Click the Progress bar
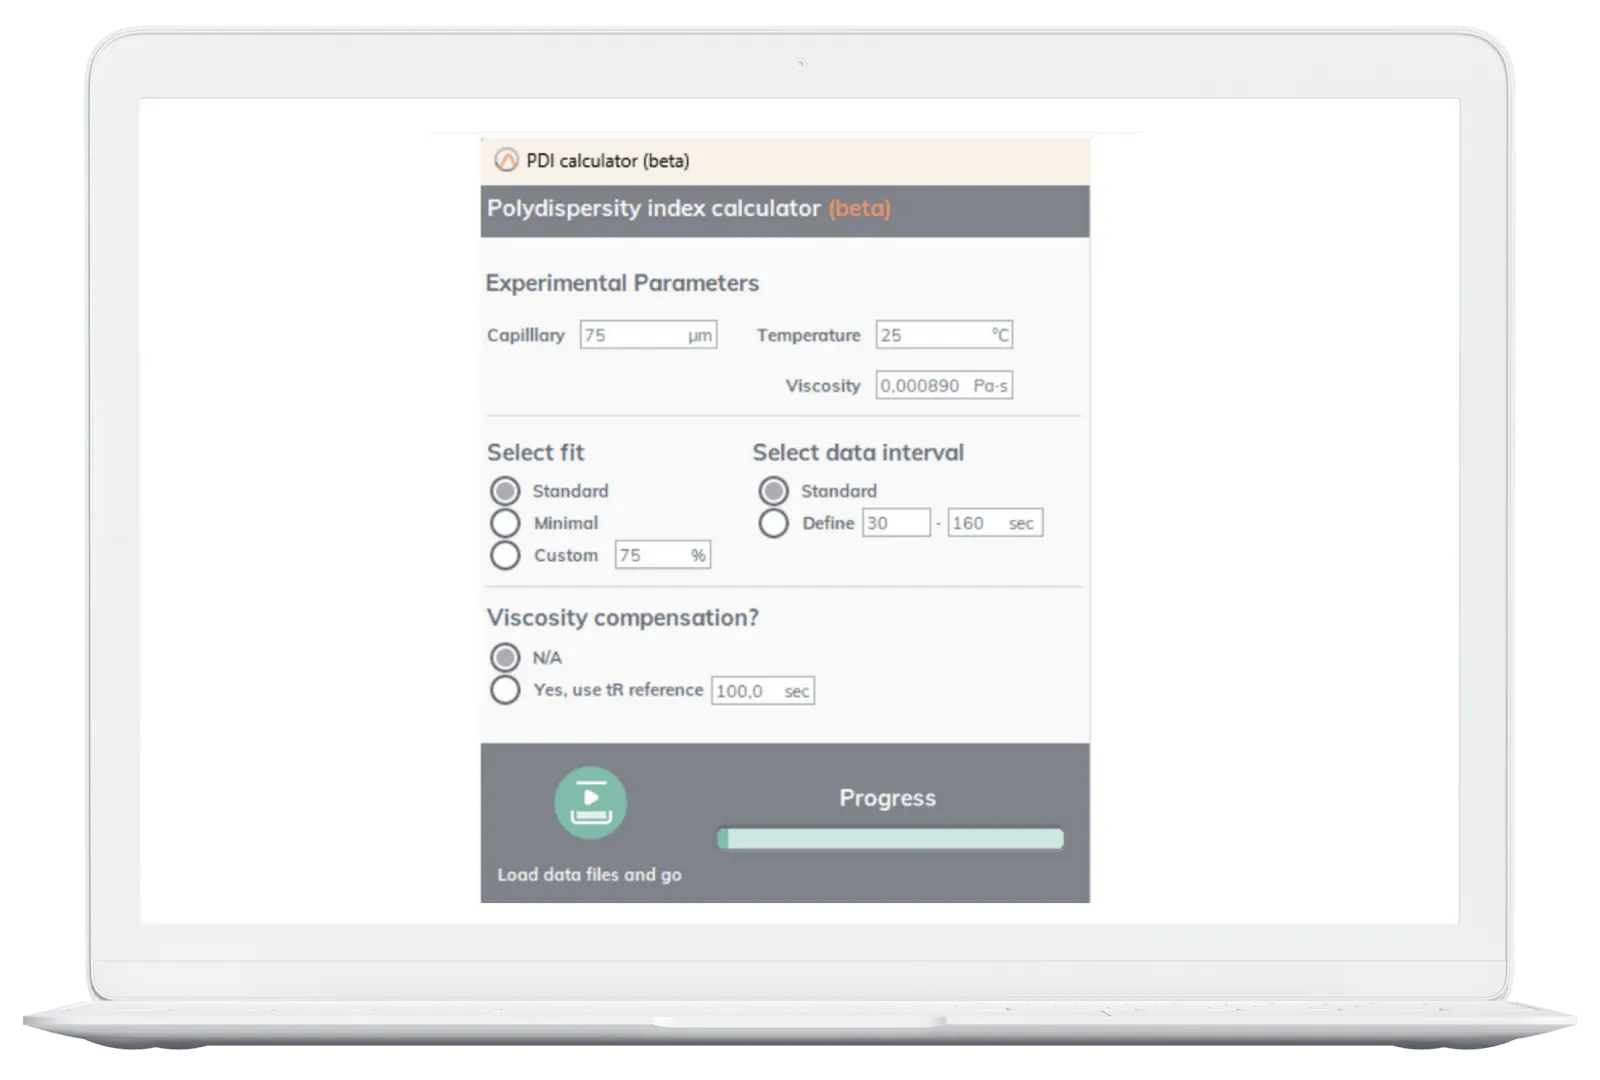 point(890,839)
